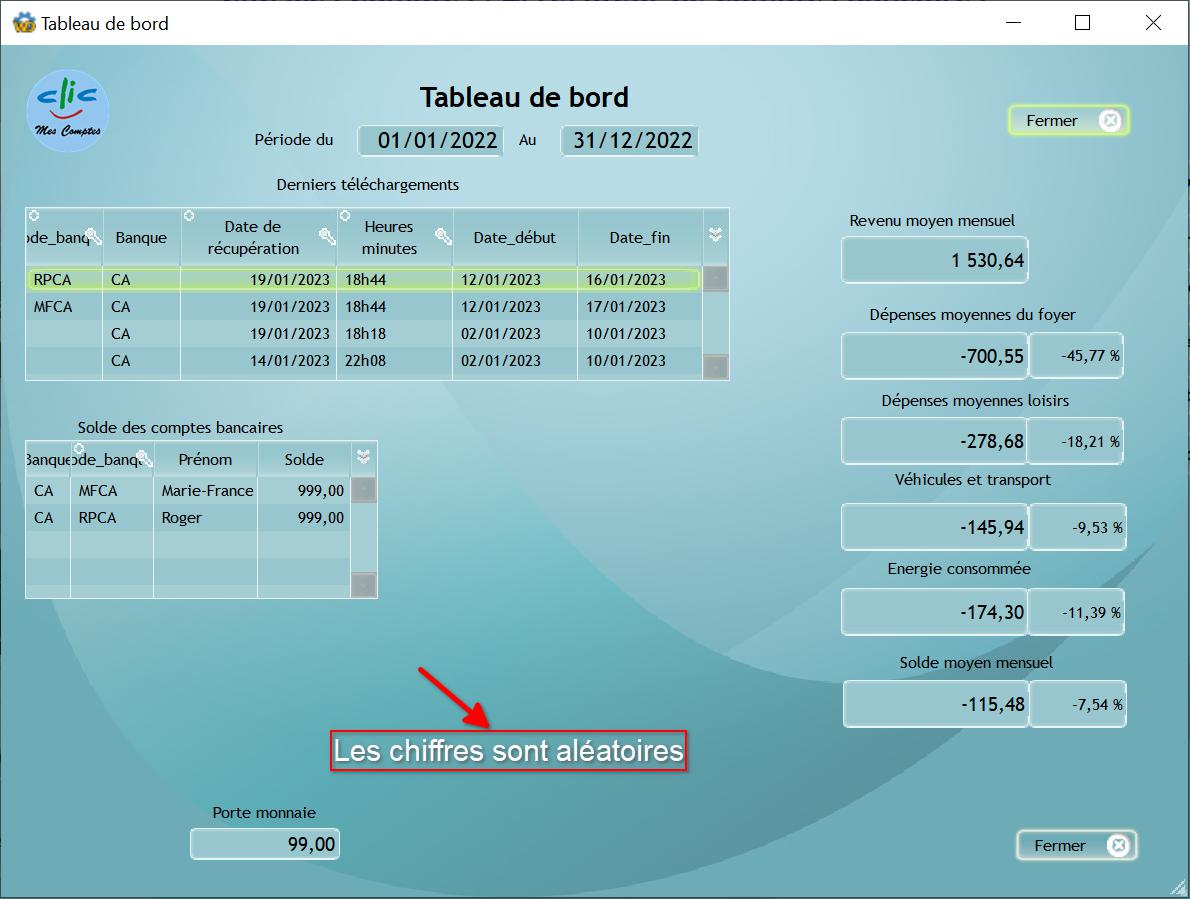Click the Dépenses moyennes loisirs value -278,68
This screenshot has width=1190, height=899.
[x=935, y=441]
